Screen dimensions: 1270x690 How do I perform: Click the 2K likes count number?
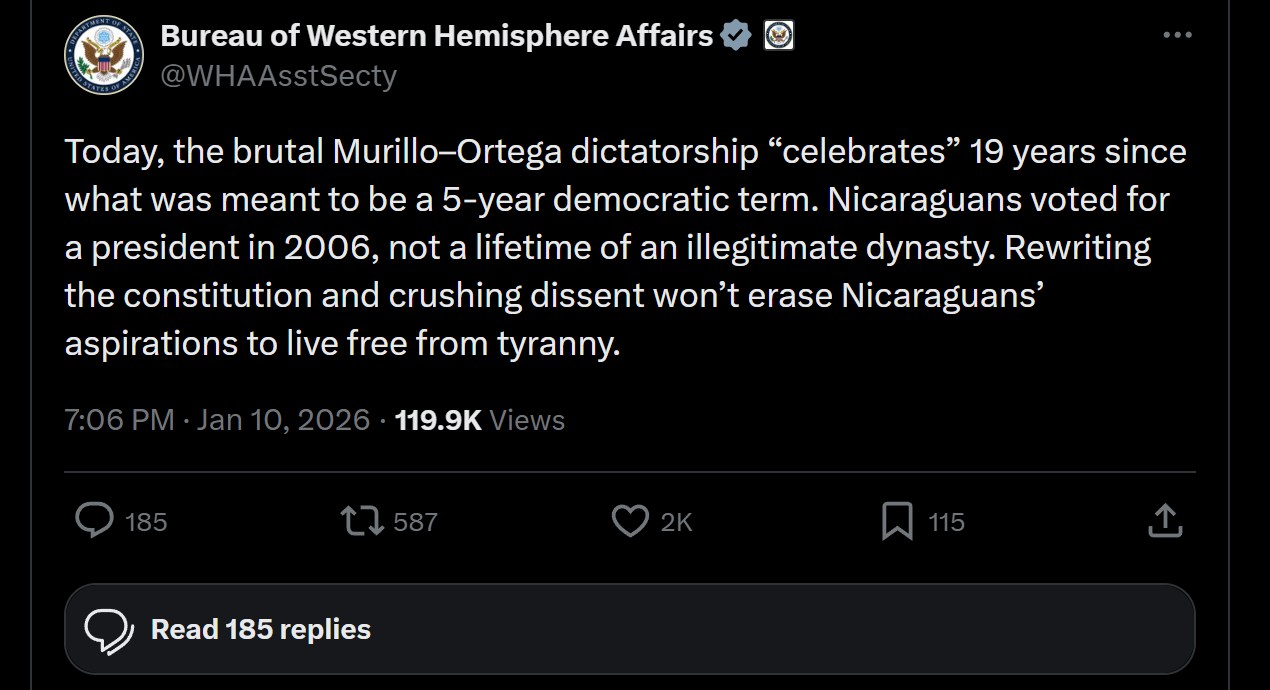[x=677, y=522]
